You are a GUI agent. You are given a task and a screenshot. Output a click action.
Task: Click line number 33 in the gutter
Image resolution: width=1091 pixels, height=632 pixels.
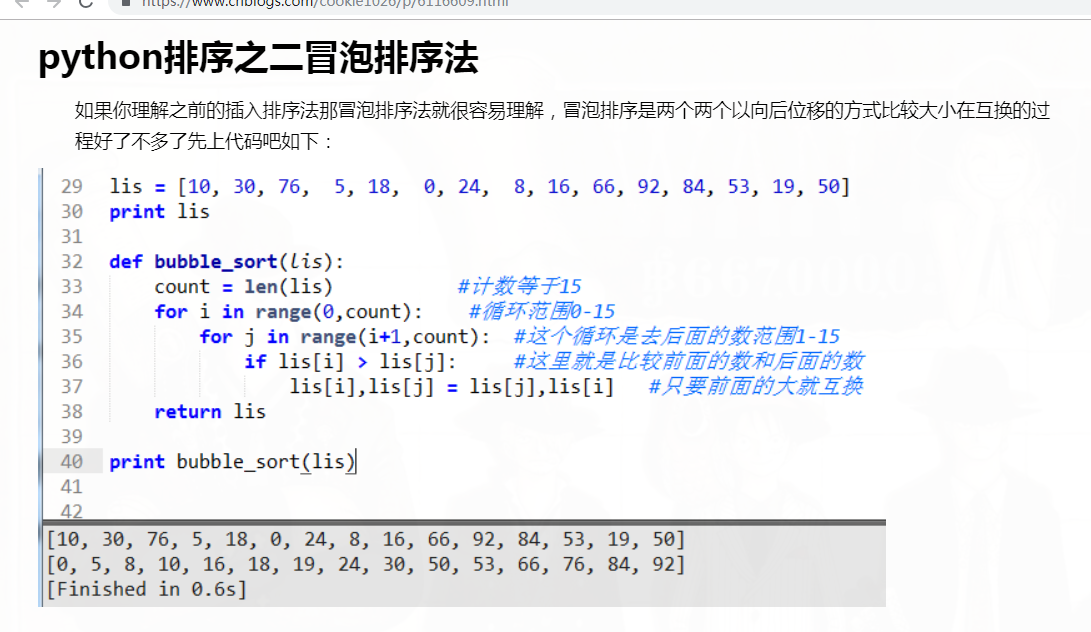[72, 287]
